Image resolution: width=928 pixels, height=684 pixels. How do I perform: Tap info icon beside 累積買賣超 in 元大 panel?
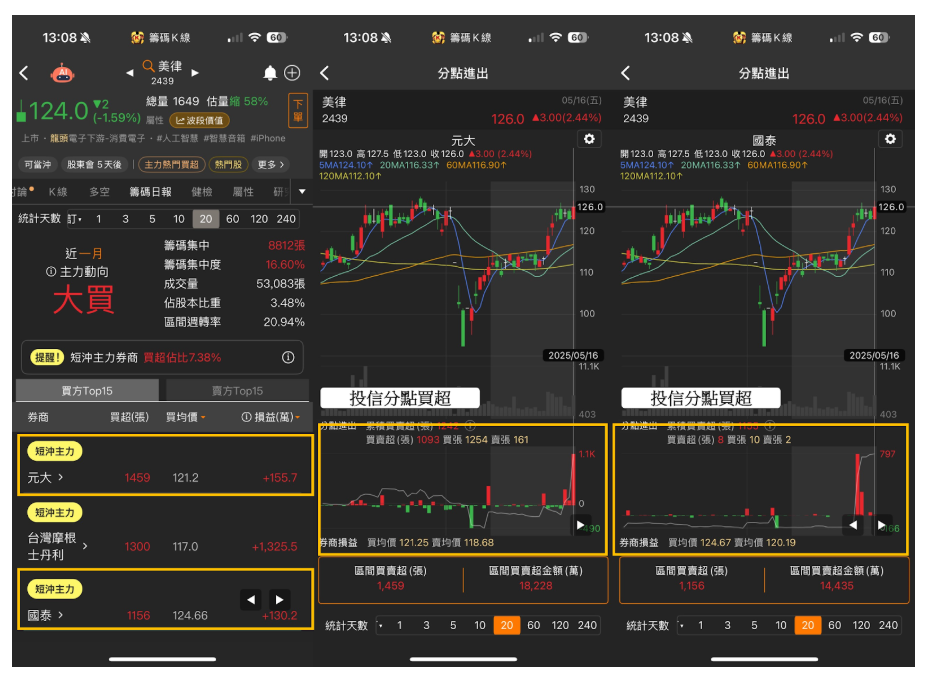click(471, 425)
